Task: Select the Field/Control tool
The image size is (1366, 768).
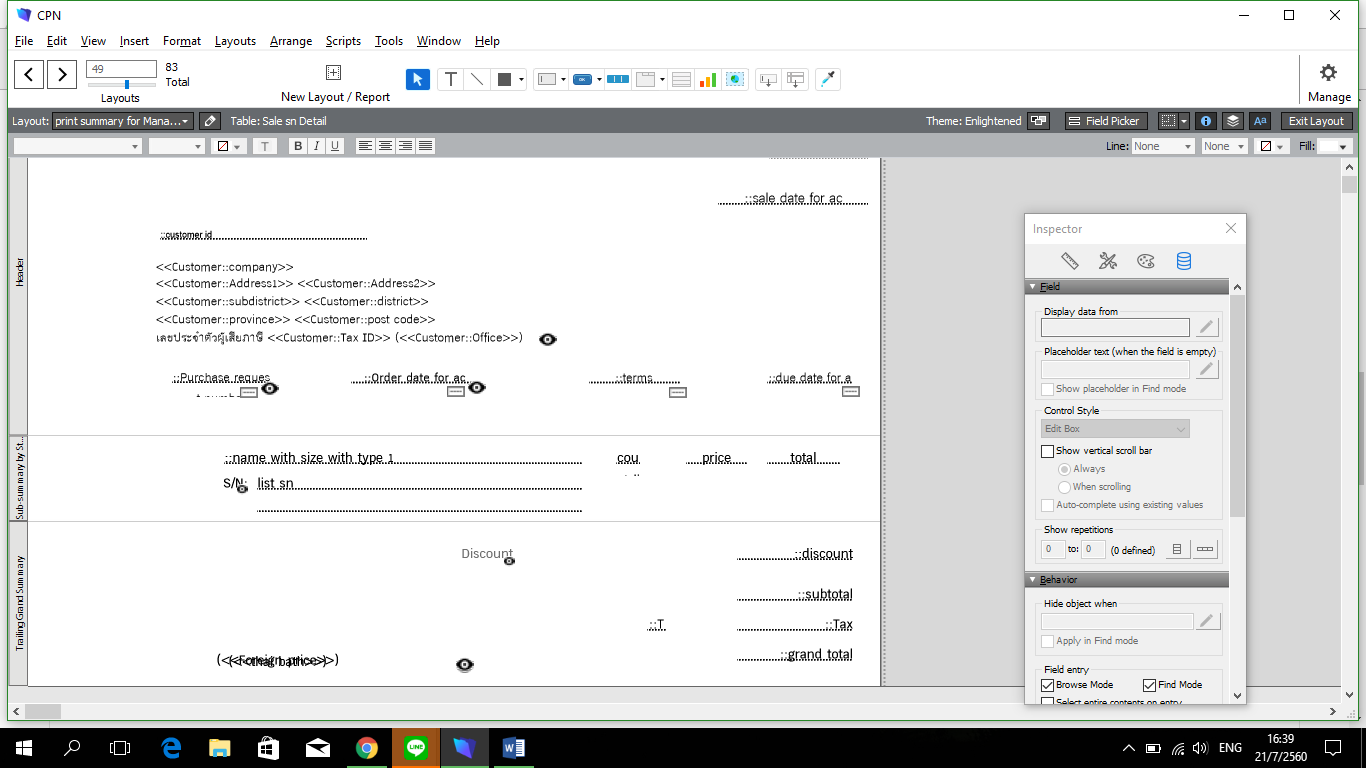Action: pyautogui.click(x=546, y=79)
